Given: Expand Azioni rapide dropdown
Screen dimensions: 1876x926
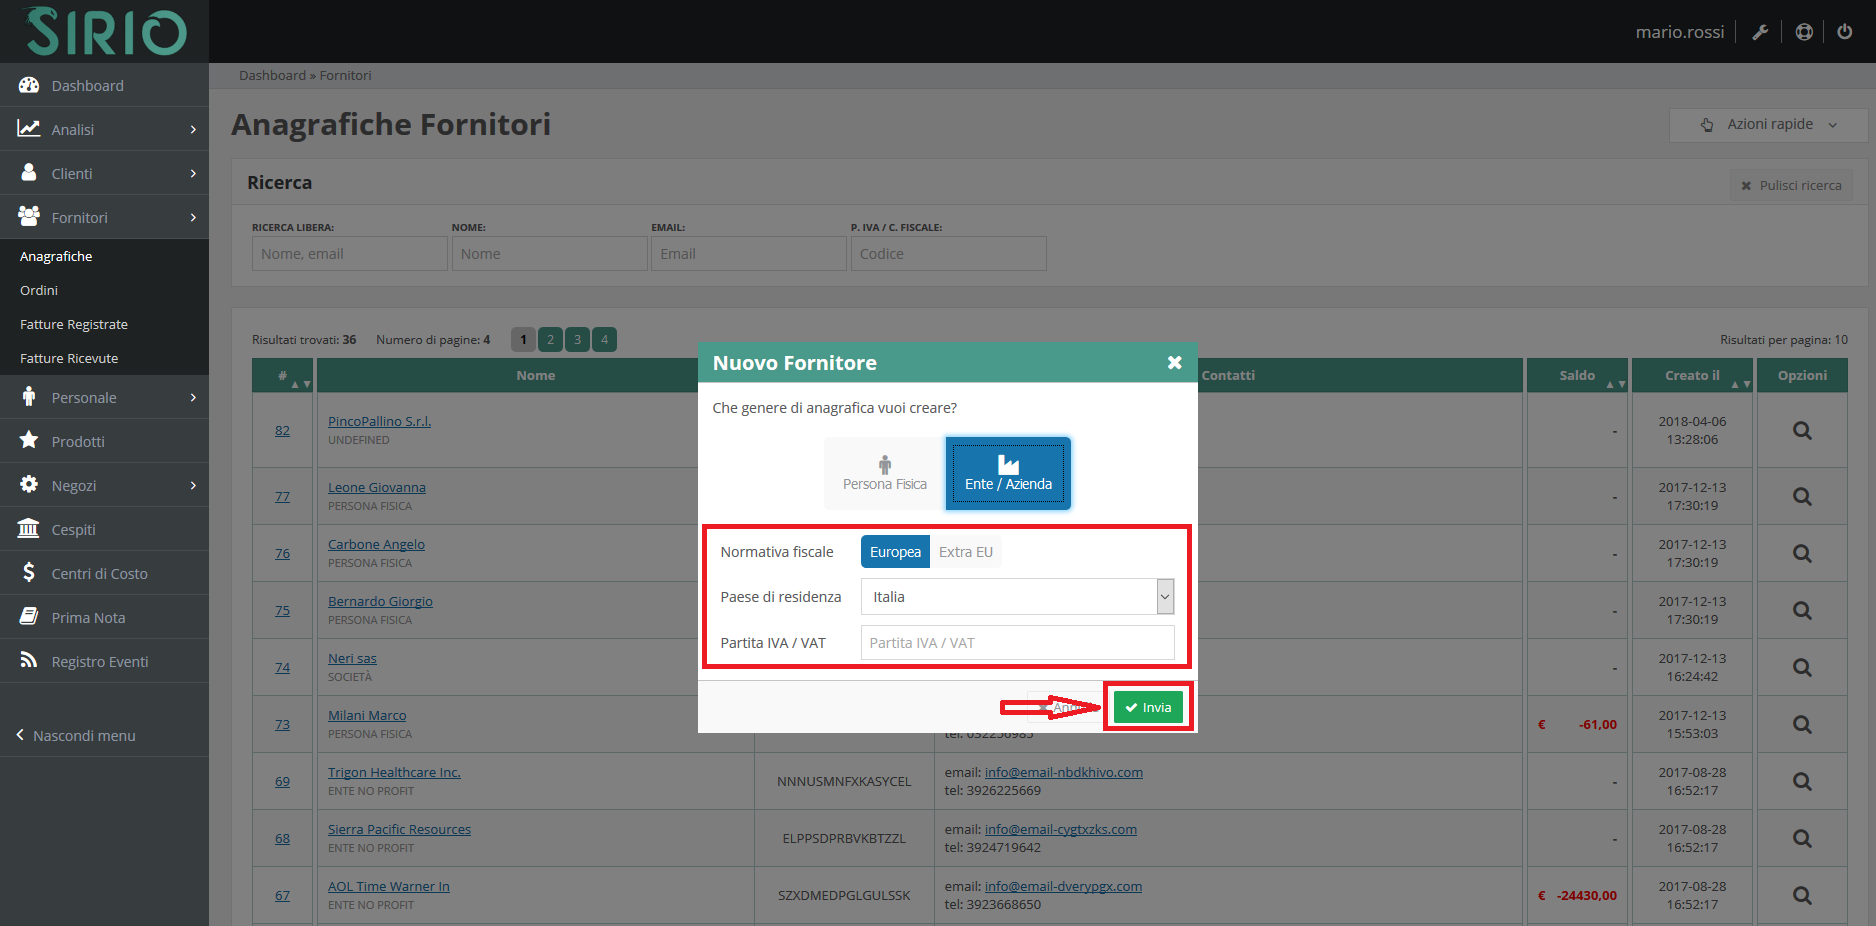Looking at the screenshot, I should coord(1768,125).
